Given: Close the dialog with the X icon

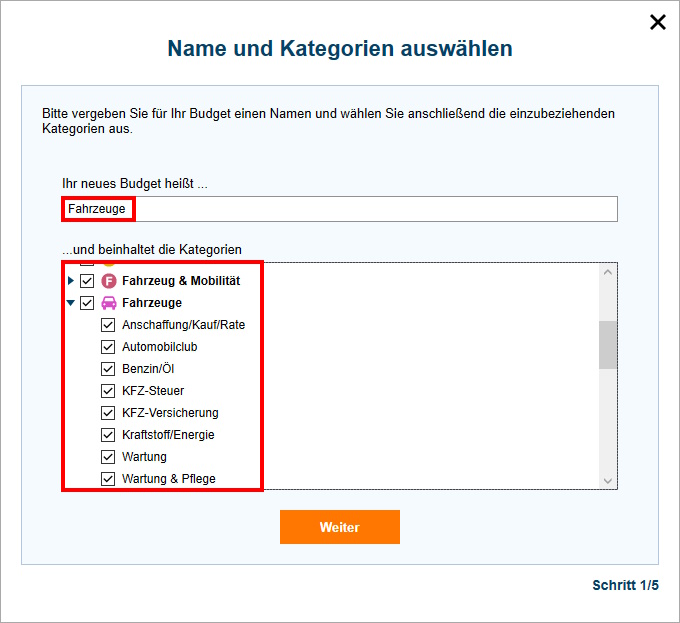Looking at the screenshot, I should pyautogui.click(x=657, y=22).
